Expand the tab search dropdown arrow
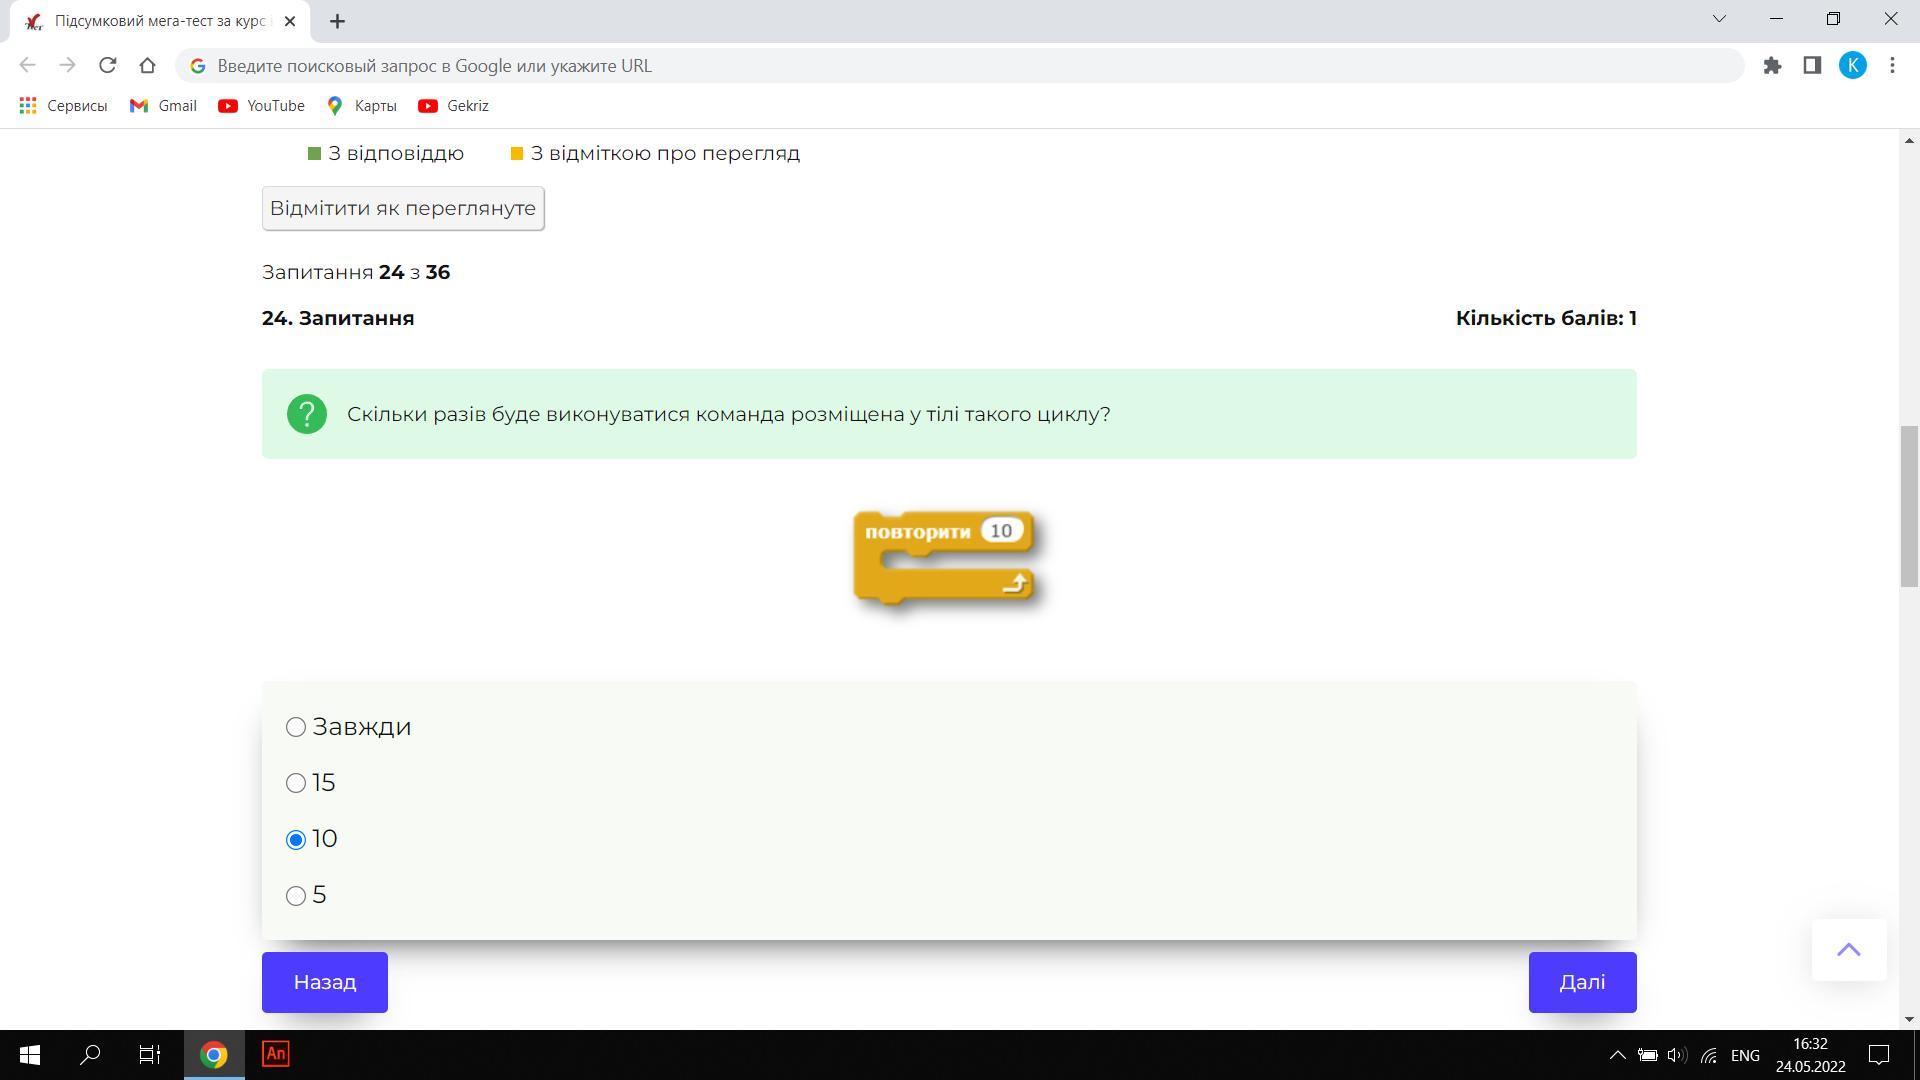Viewport: 1920px width, 1080px height. [1719, 19]
